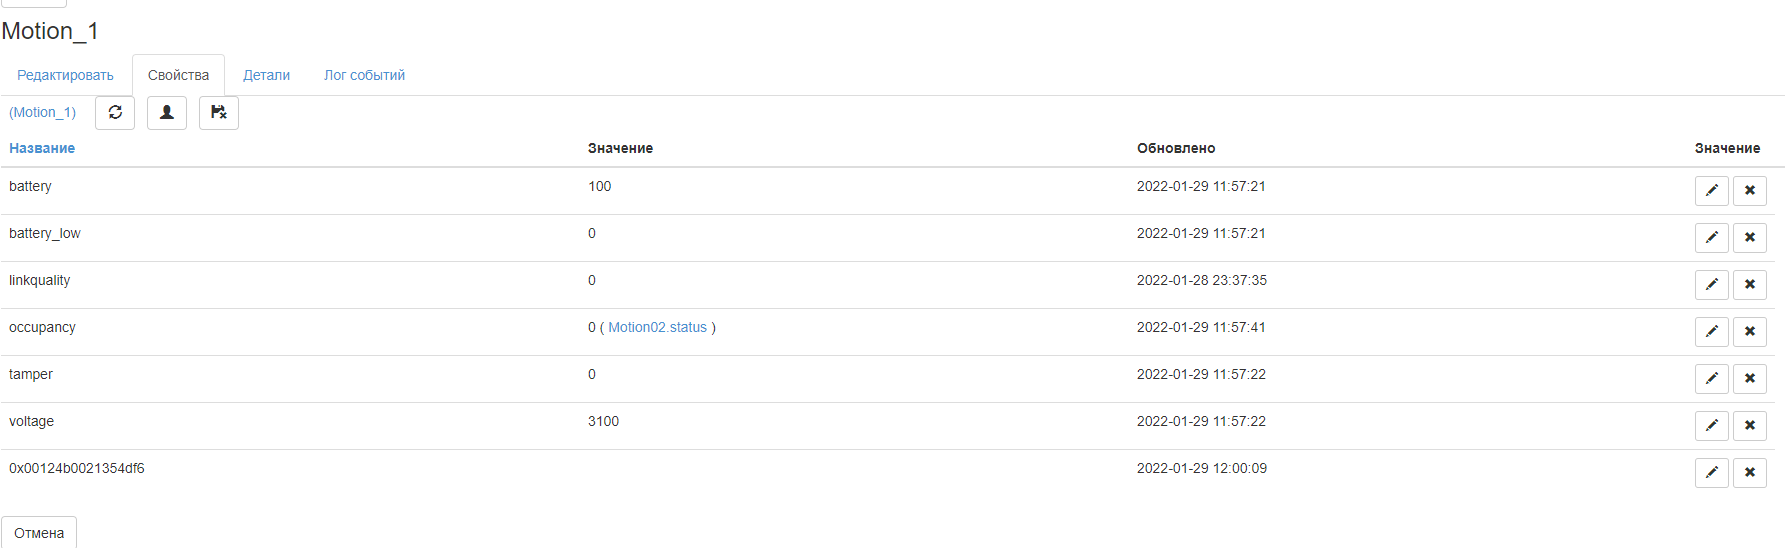Click the save-with-cross icon button
The image size is (1785, 548).
coord(219,113)
